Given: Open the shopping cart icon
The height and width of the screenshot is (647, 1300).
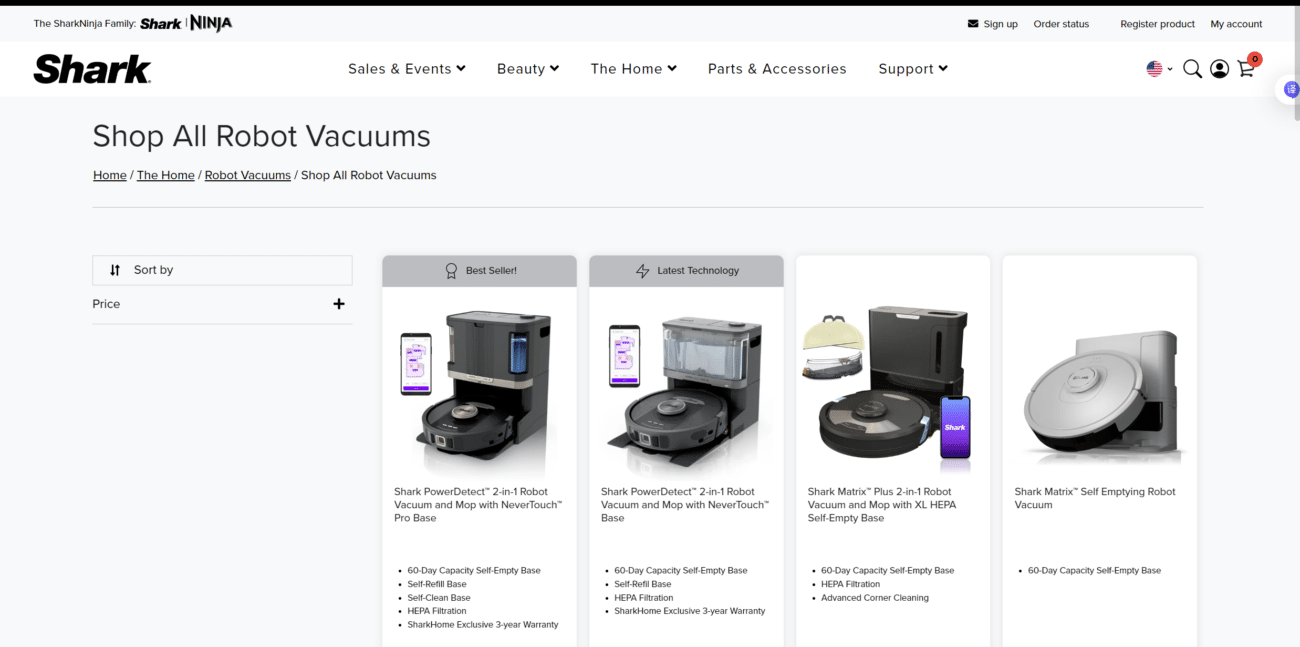Looking at the screenshot, I should (x=1246, y=69).
